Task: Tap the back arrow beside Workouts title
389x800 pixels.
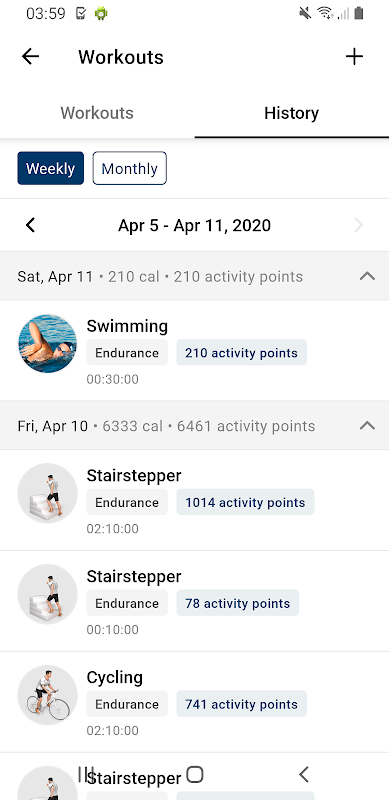Action: [30, 57]
